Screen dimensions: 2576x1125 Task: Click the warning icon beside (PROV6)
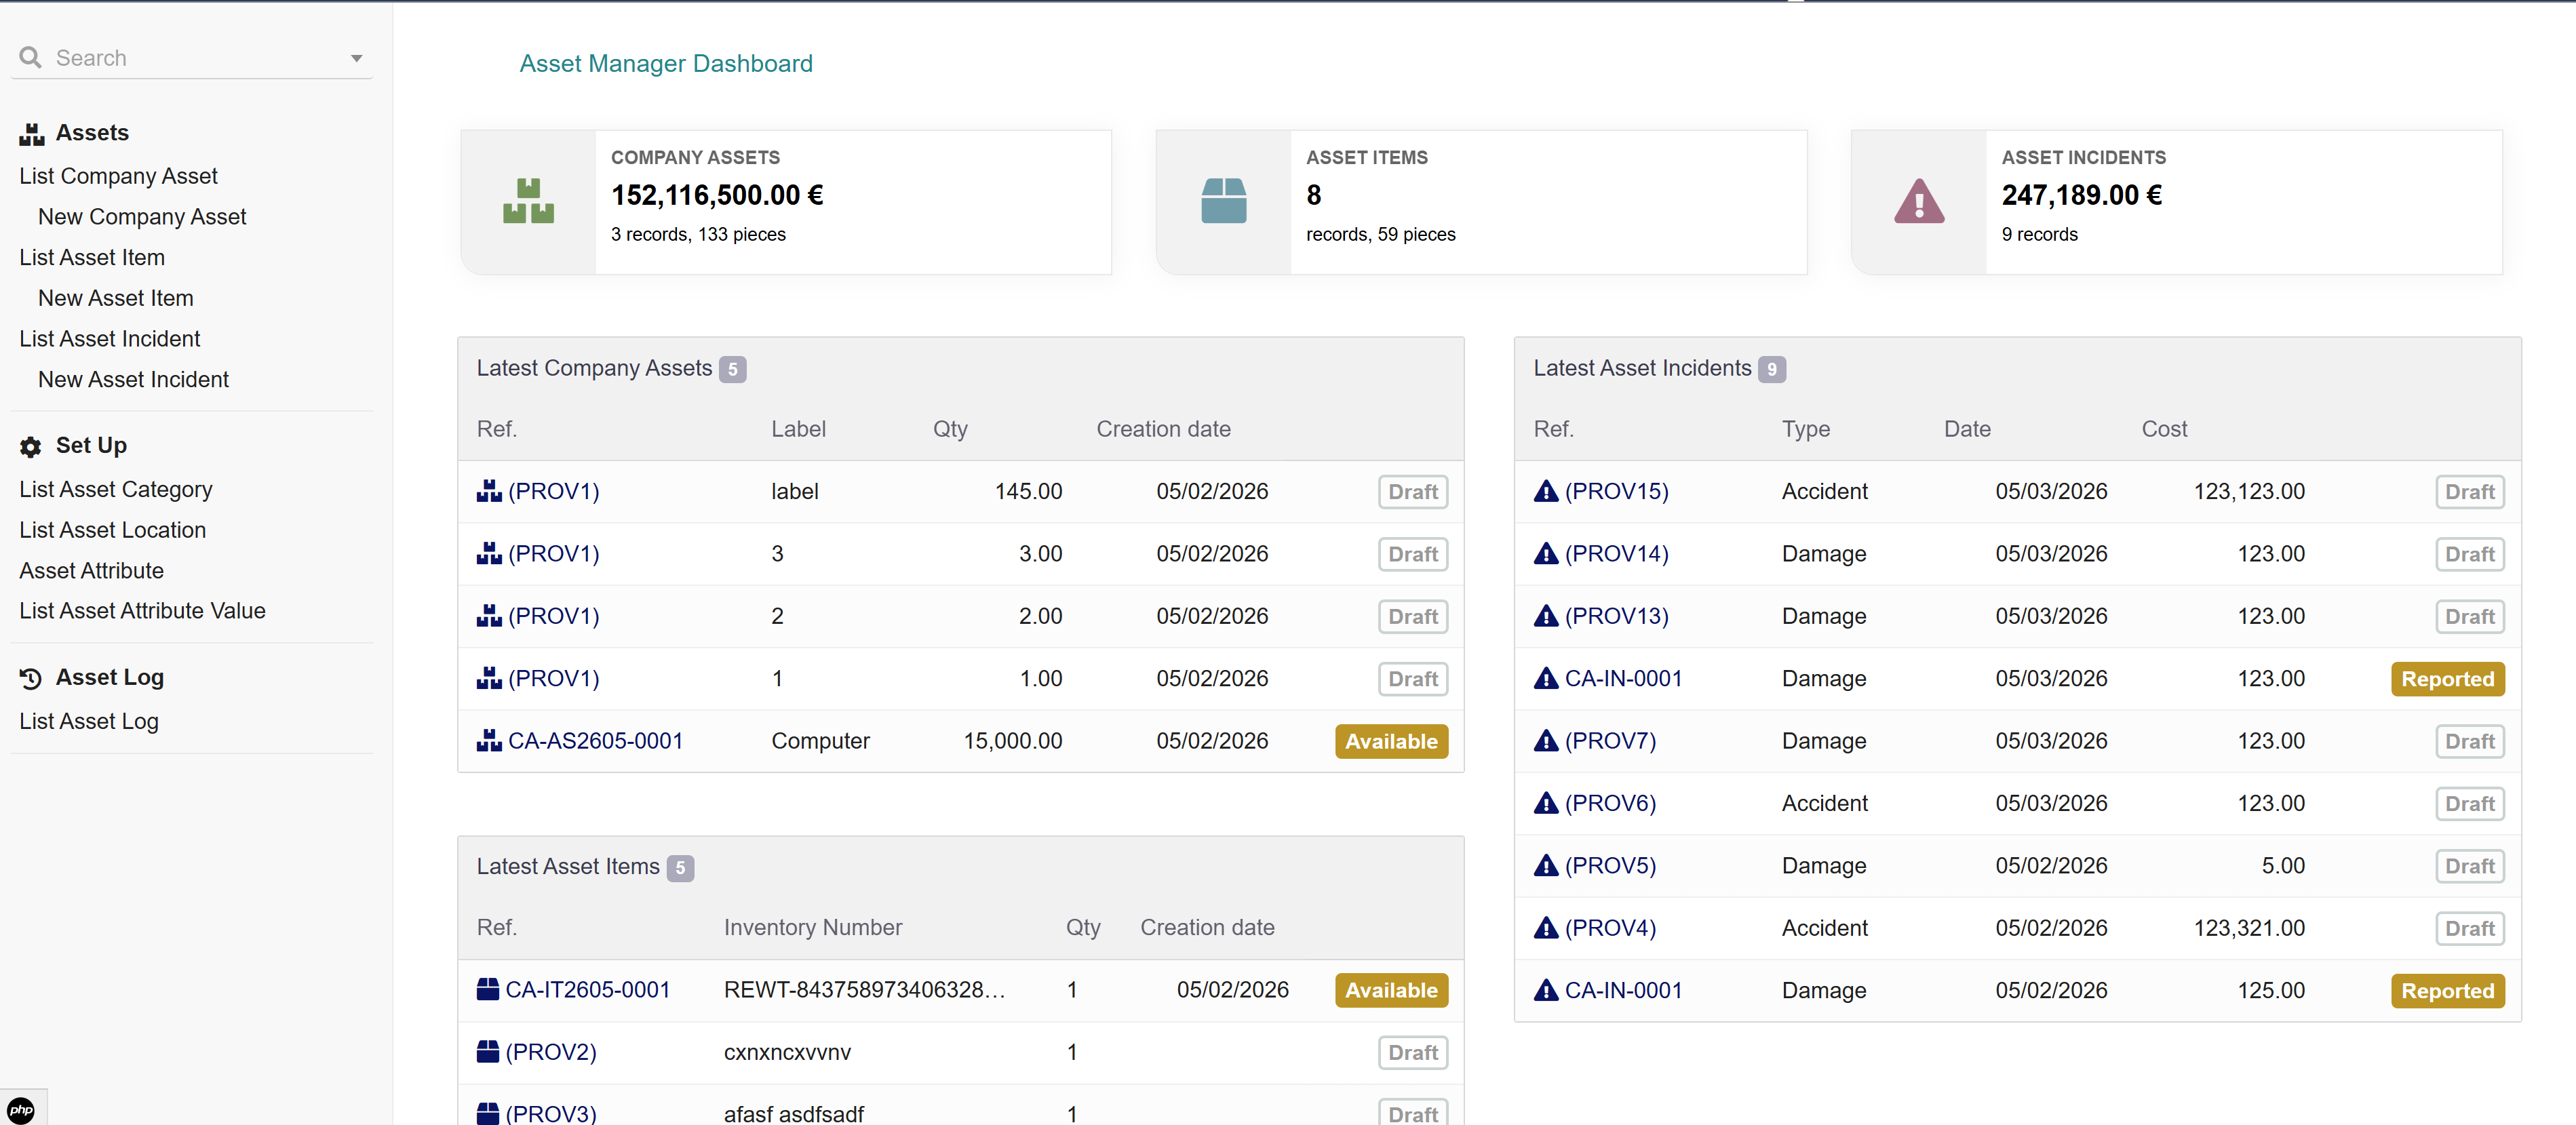pyautogui.click(x=1546, y=803)
